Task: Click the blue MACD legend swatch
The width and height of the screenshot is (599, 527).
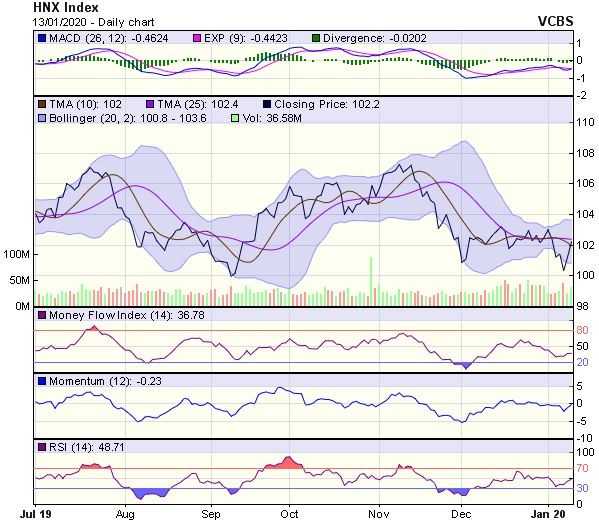Action: tap(42, 38)
